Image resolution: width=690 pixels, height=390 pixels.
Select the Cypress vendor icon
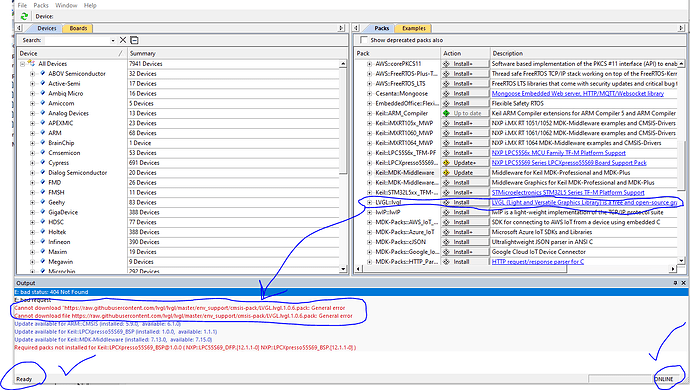coord(43,162)
